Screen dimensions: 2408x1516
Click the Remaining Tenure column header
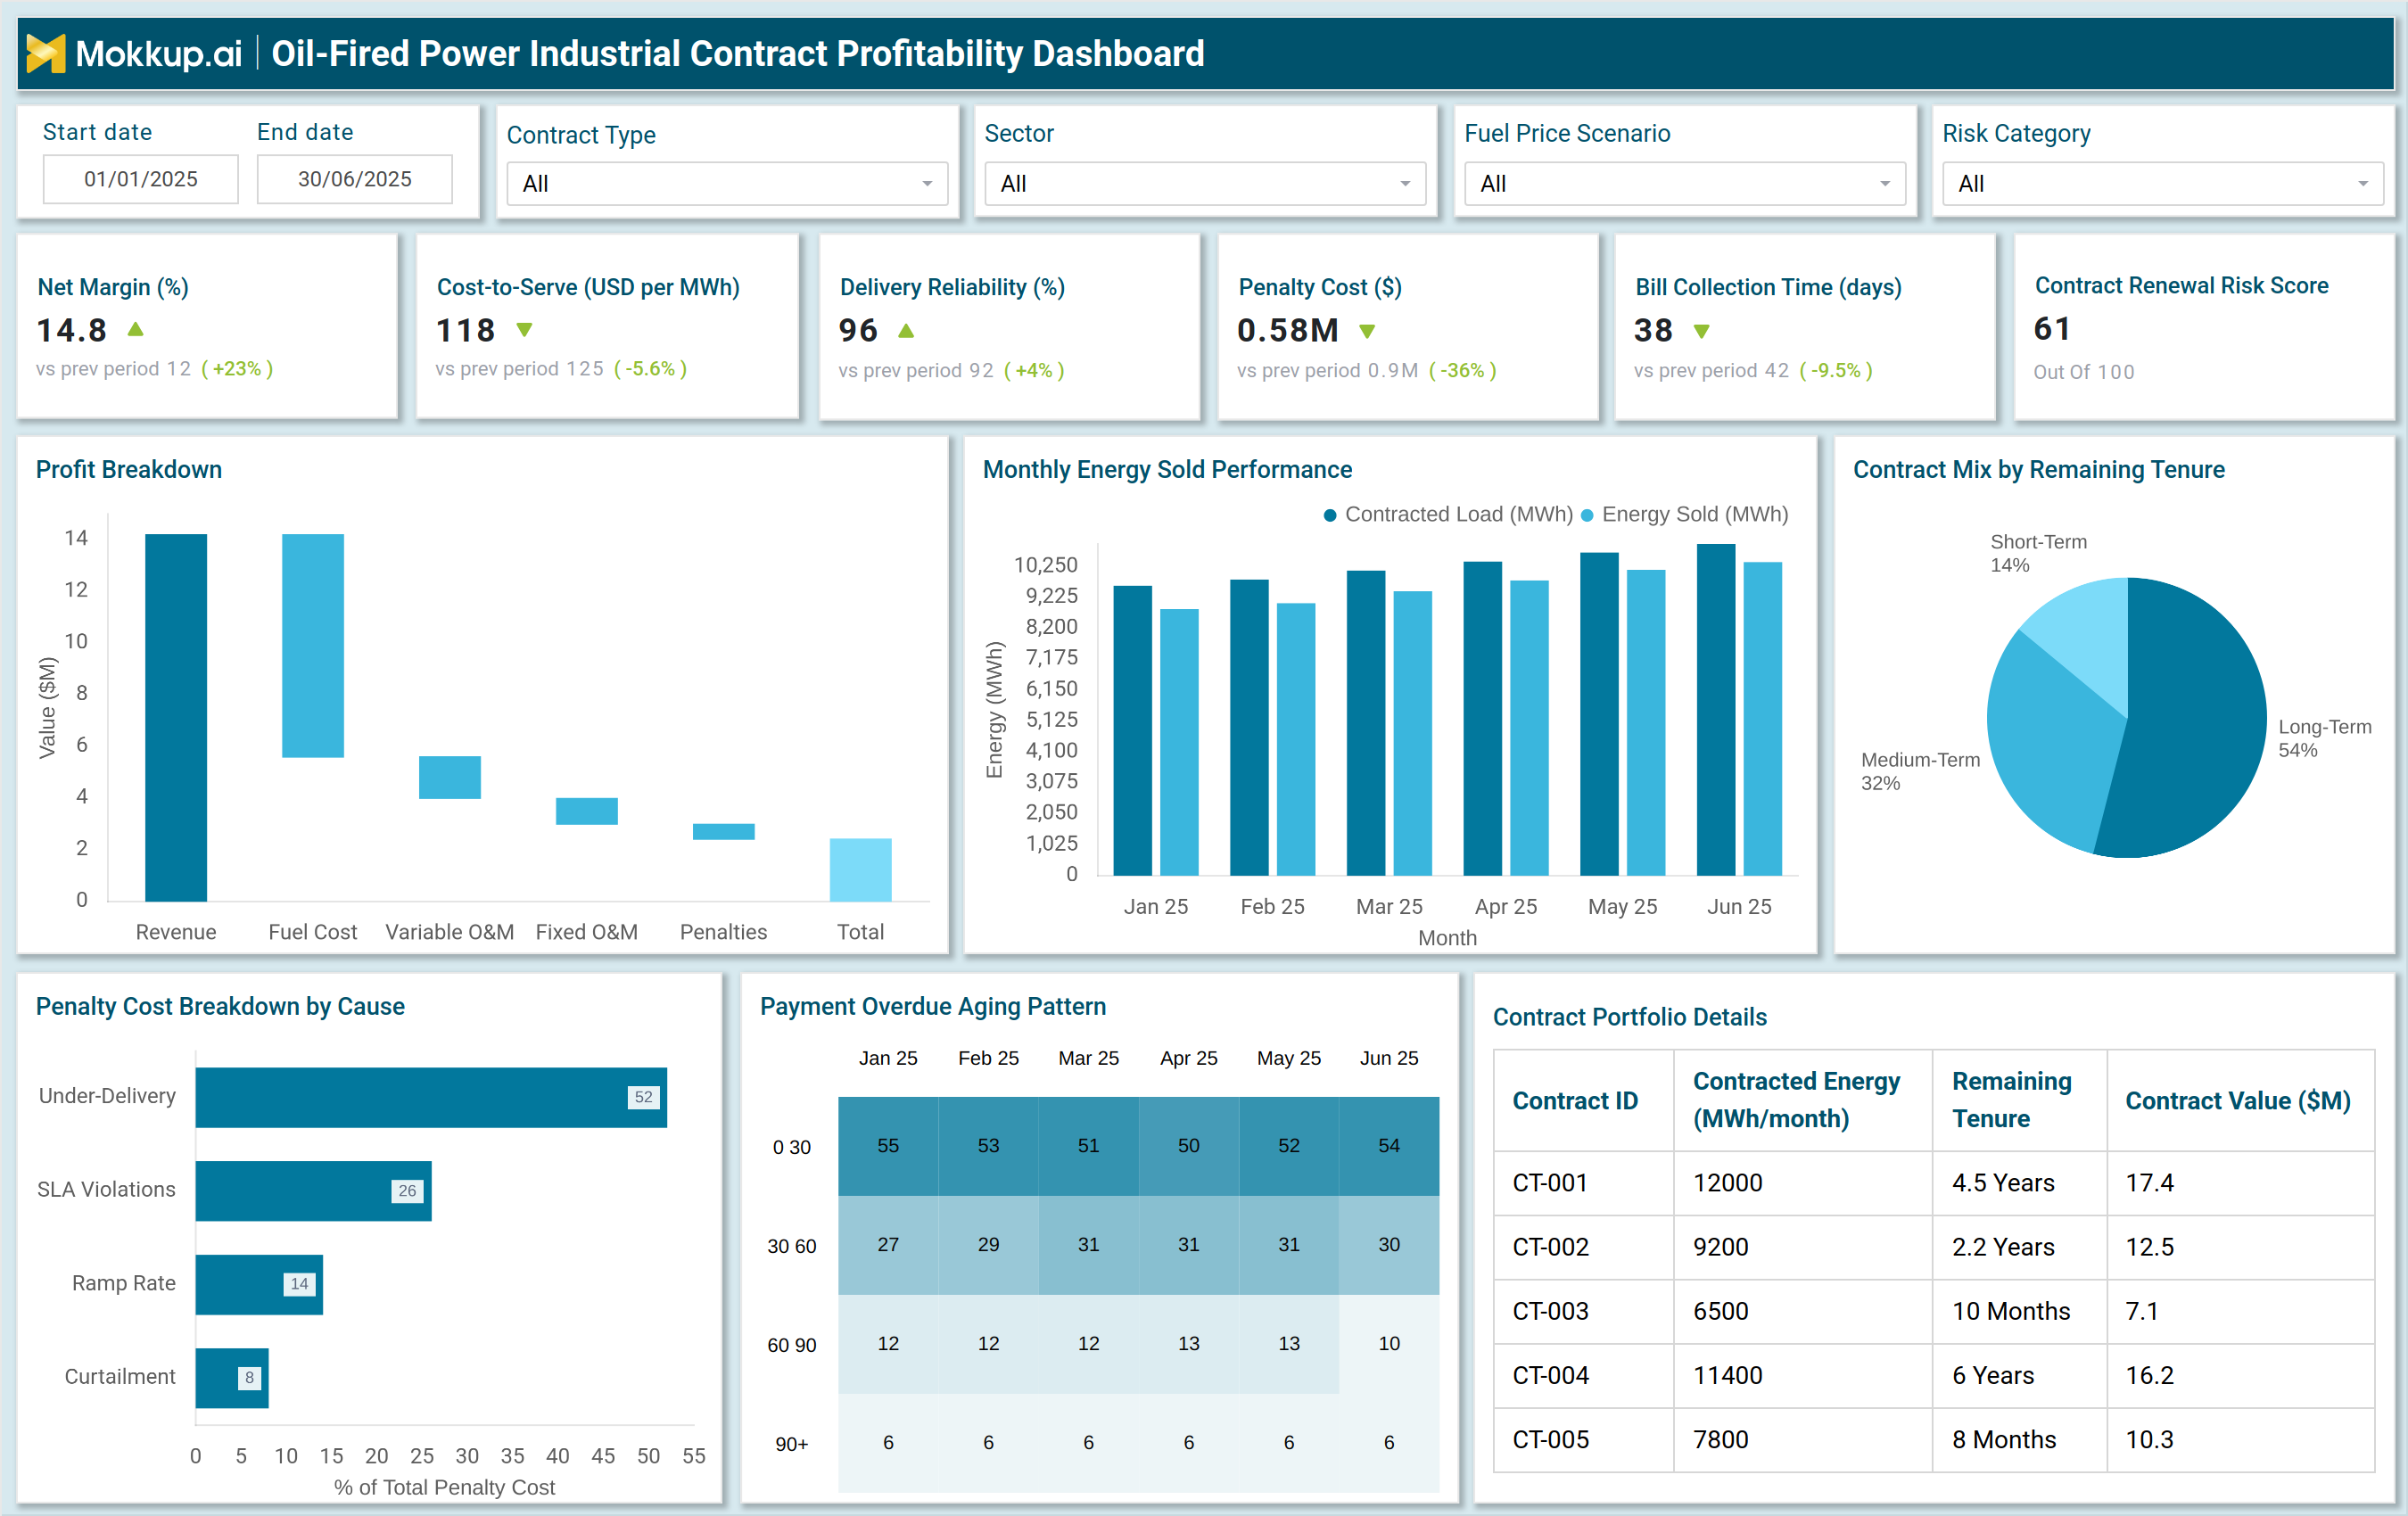point(2019,1101)
